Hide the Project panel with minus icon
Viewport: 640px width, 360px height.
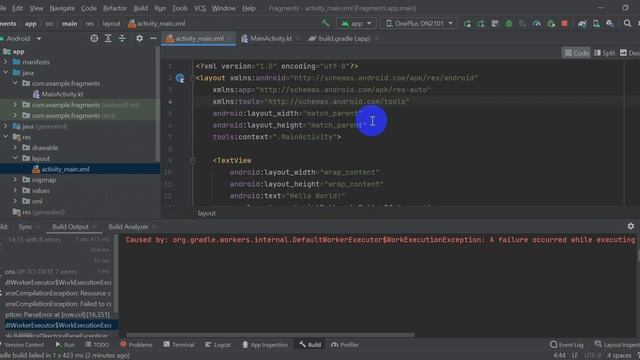point(153,38)
